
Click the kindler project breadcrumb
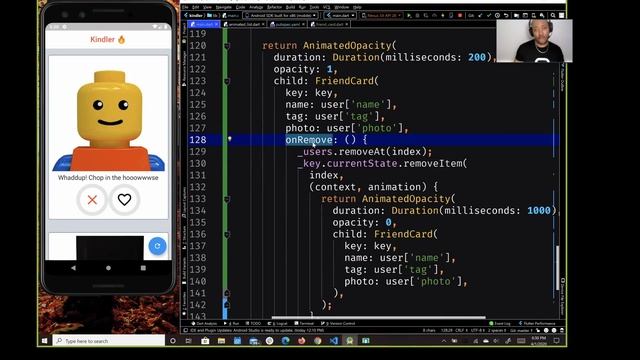click(x=194, y=16)
